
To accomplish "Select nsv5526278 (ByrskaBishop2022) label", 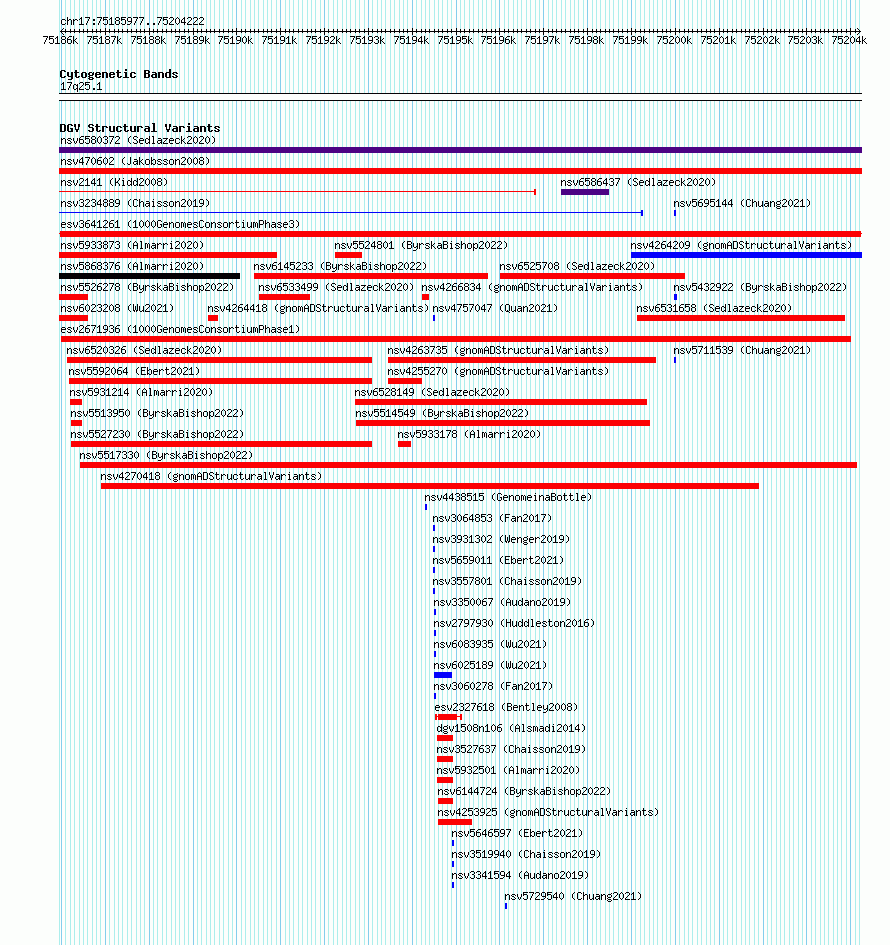I will pyautogui.click(x=147, y=287).
